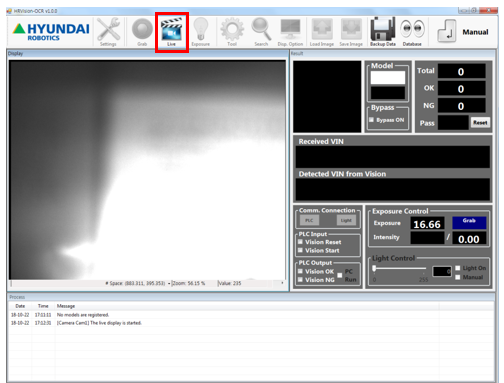Check the Manual light checkbox

[x=458, y=277]
